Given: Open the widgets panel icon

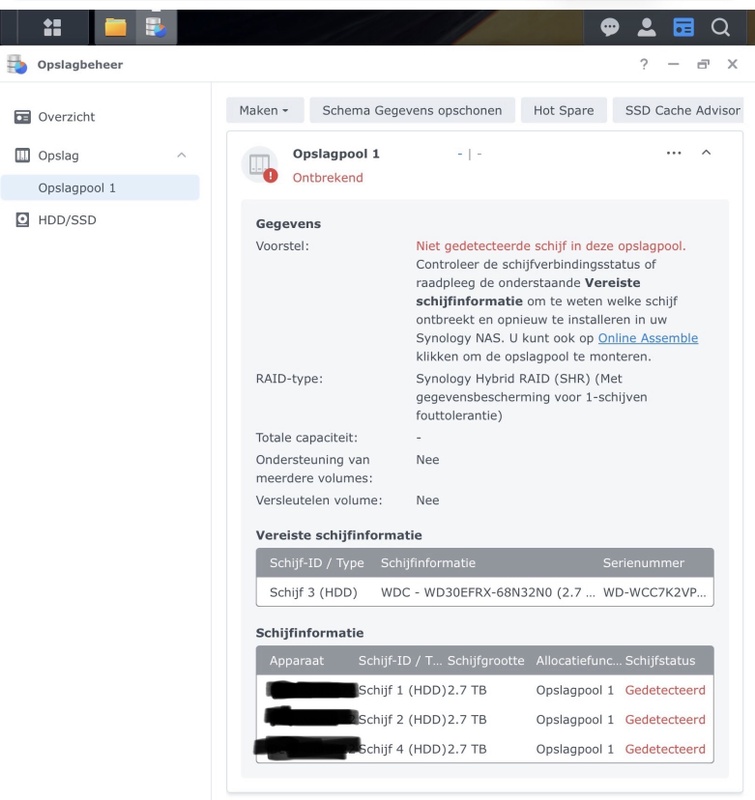Looking at the screenshot, I should click(683, 27).
